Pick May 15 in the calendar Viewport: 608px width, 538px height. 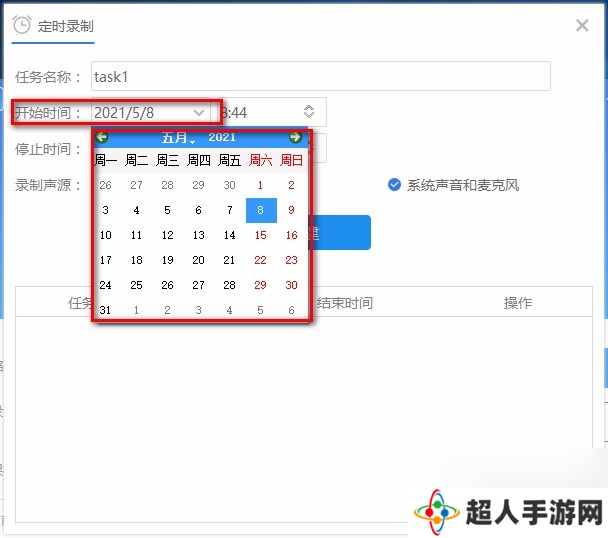coord(261,235)
